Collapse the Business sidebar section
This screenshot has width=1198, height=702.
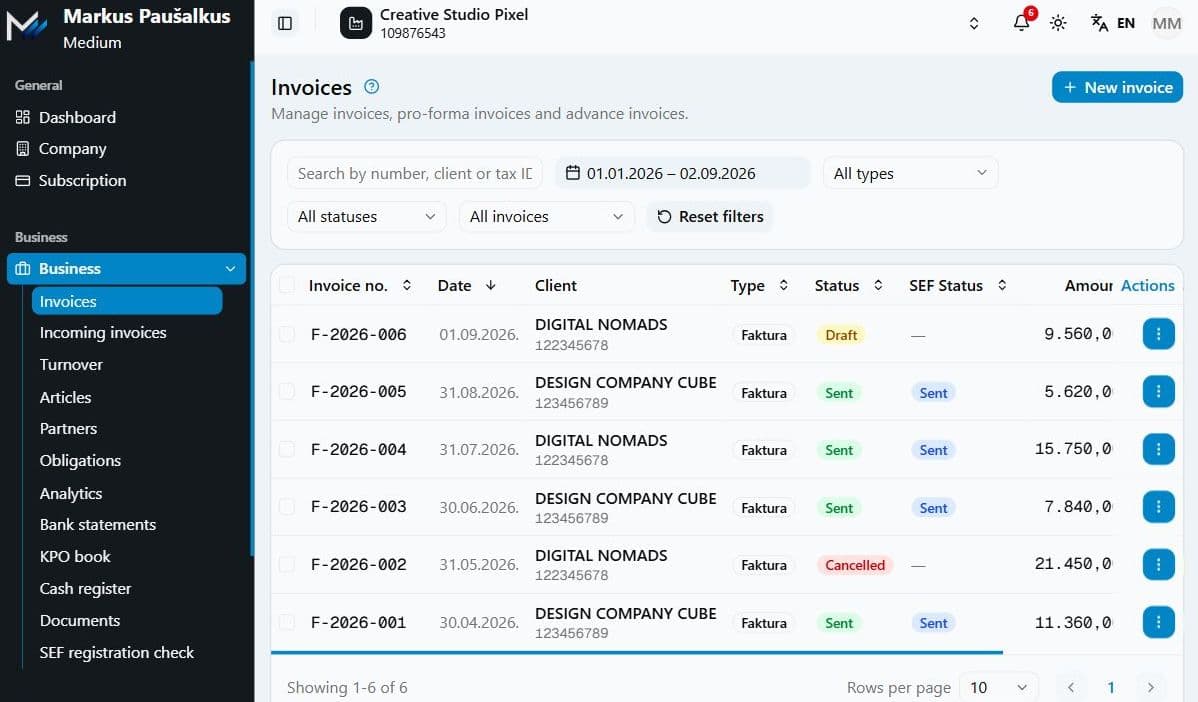coord(126,269)
